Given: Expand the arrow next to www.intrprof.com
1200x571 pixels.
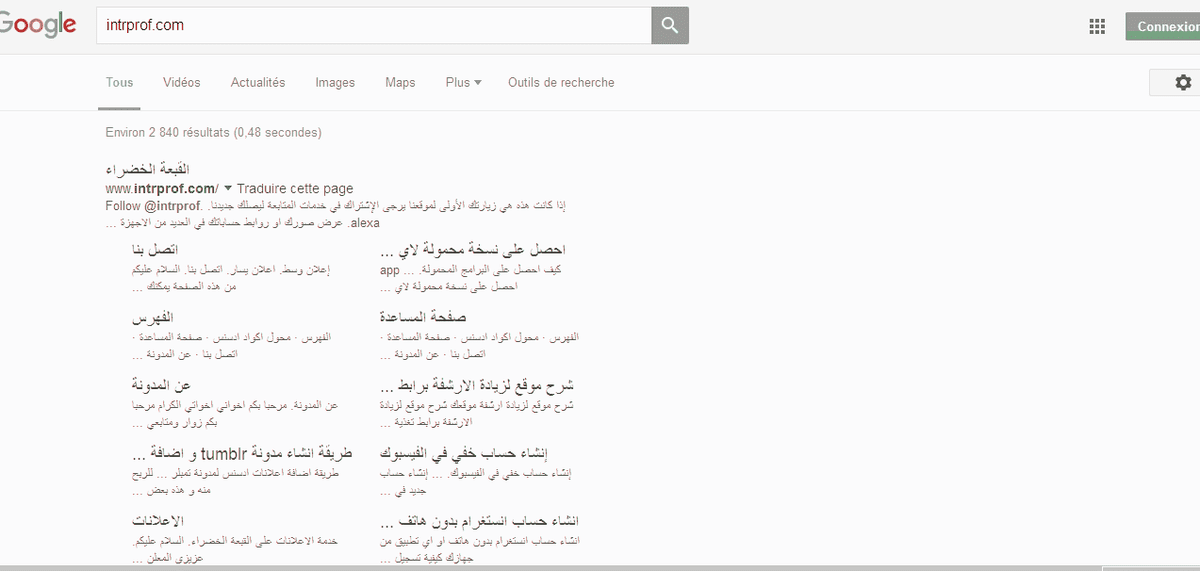Looking at the screenshot, I should [228, 188].
